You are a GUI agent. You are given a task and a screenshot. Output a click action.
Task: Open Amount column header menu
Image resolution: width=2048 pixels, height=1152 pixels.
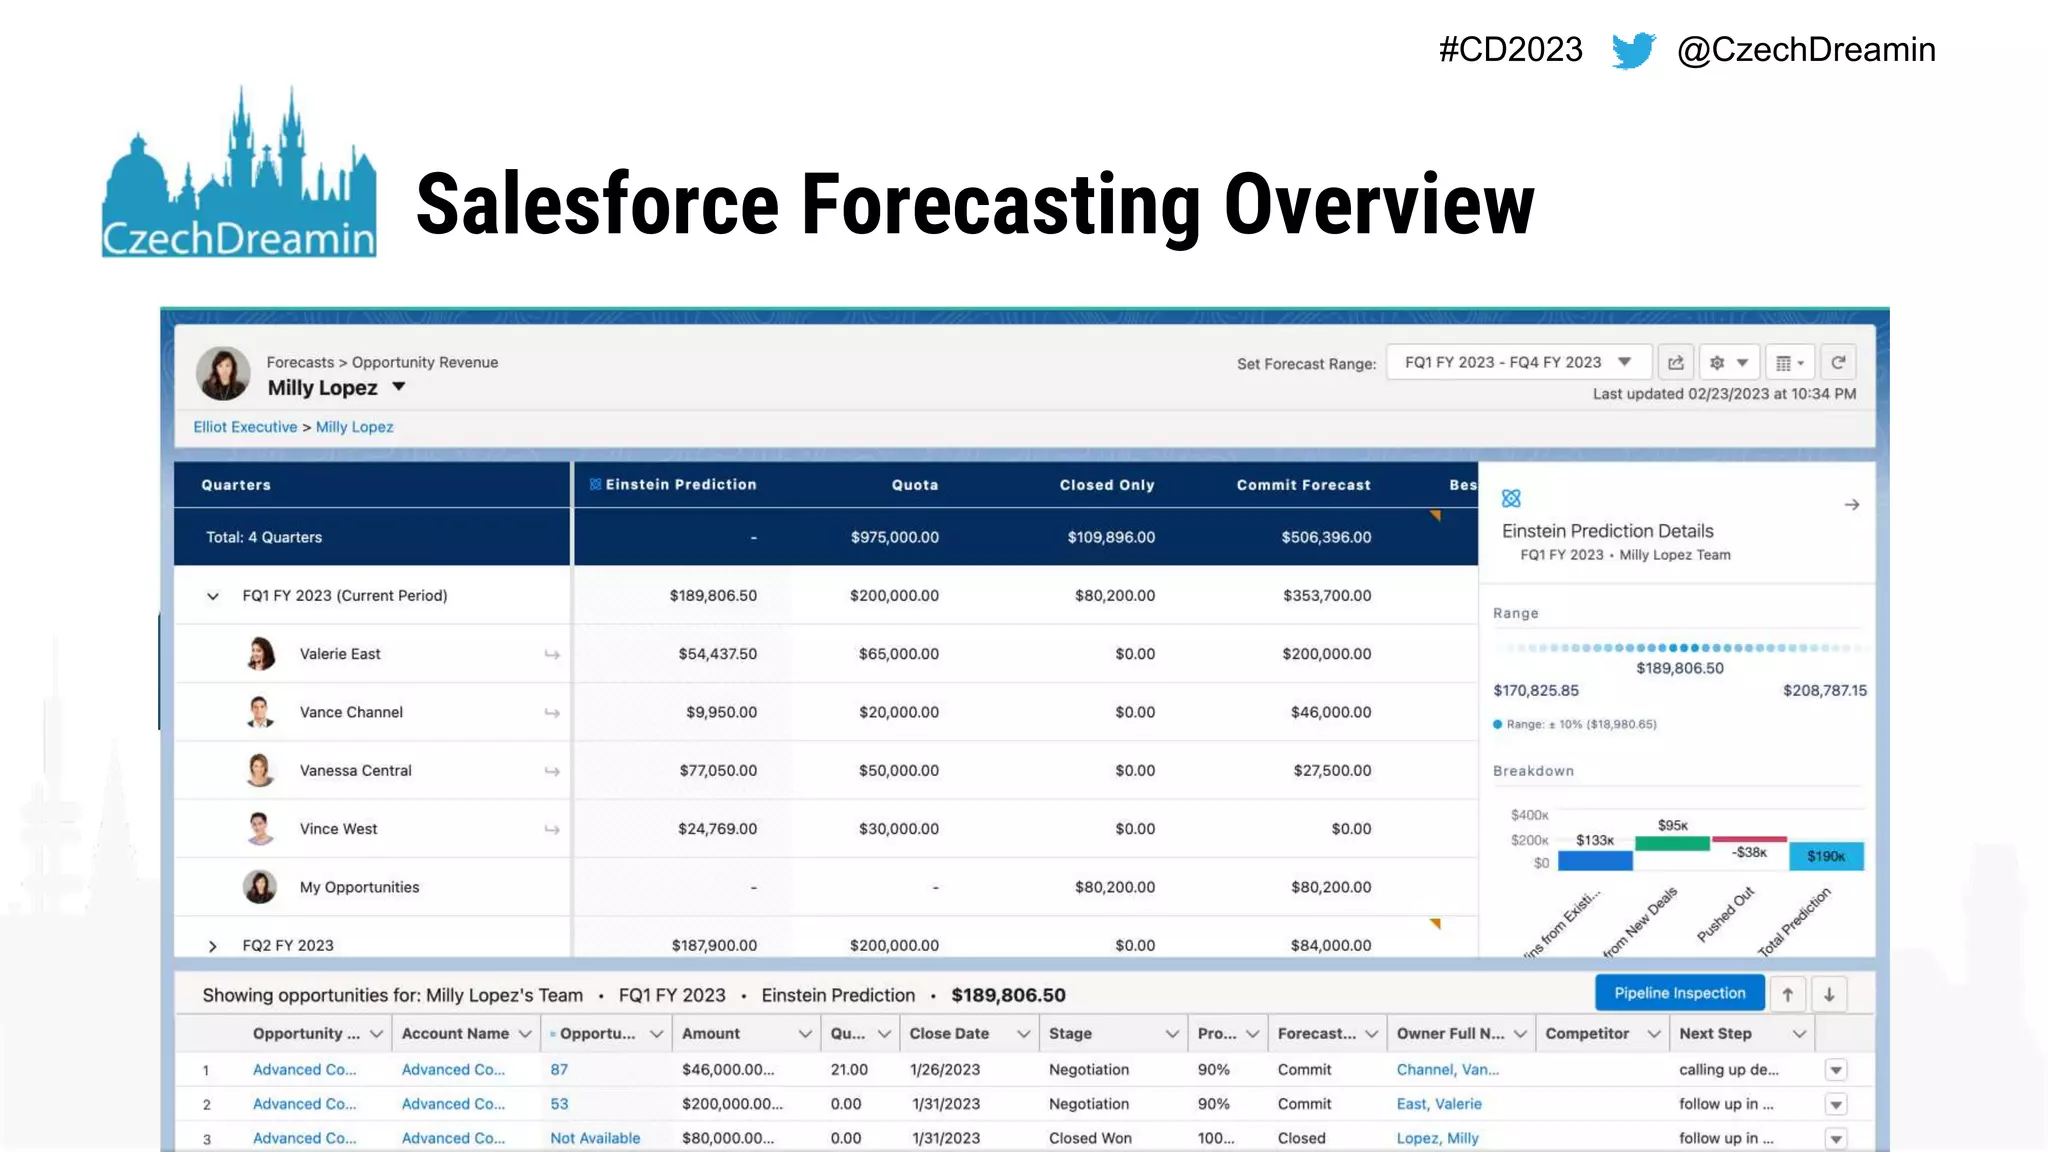click(x=804, y=1034)
